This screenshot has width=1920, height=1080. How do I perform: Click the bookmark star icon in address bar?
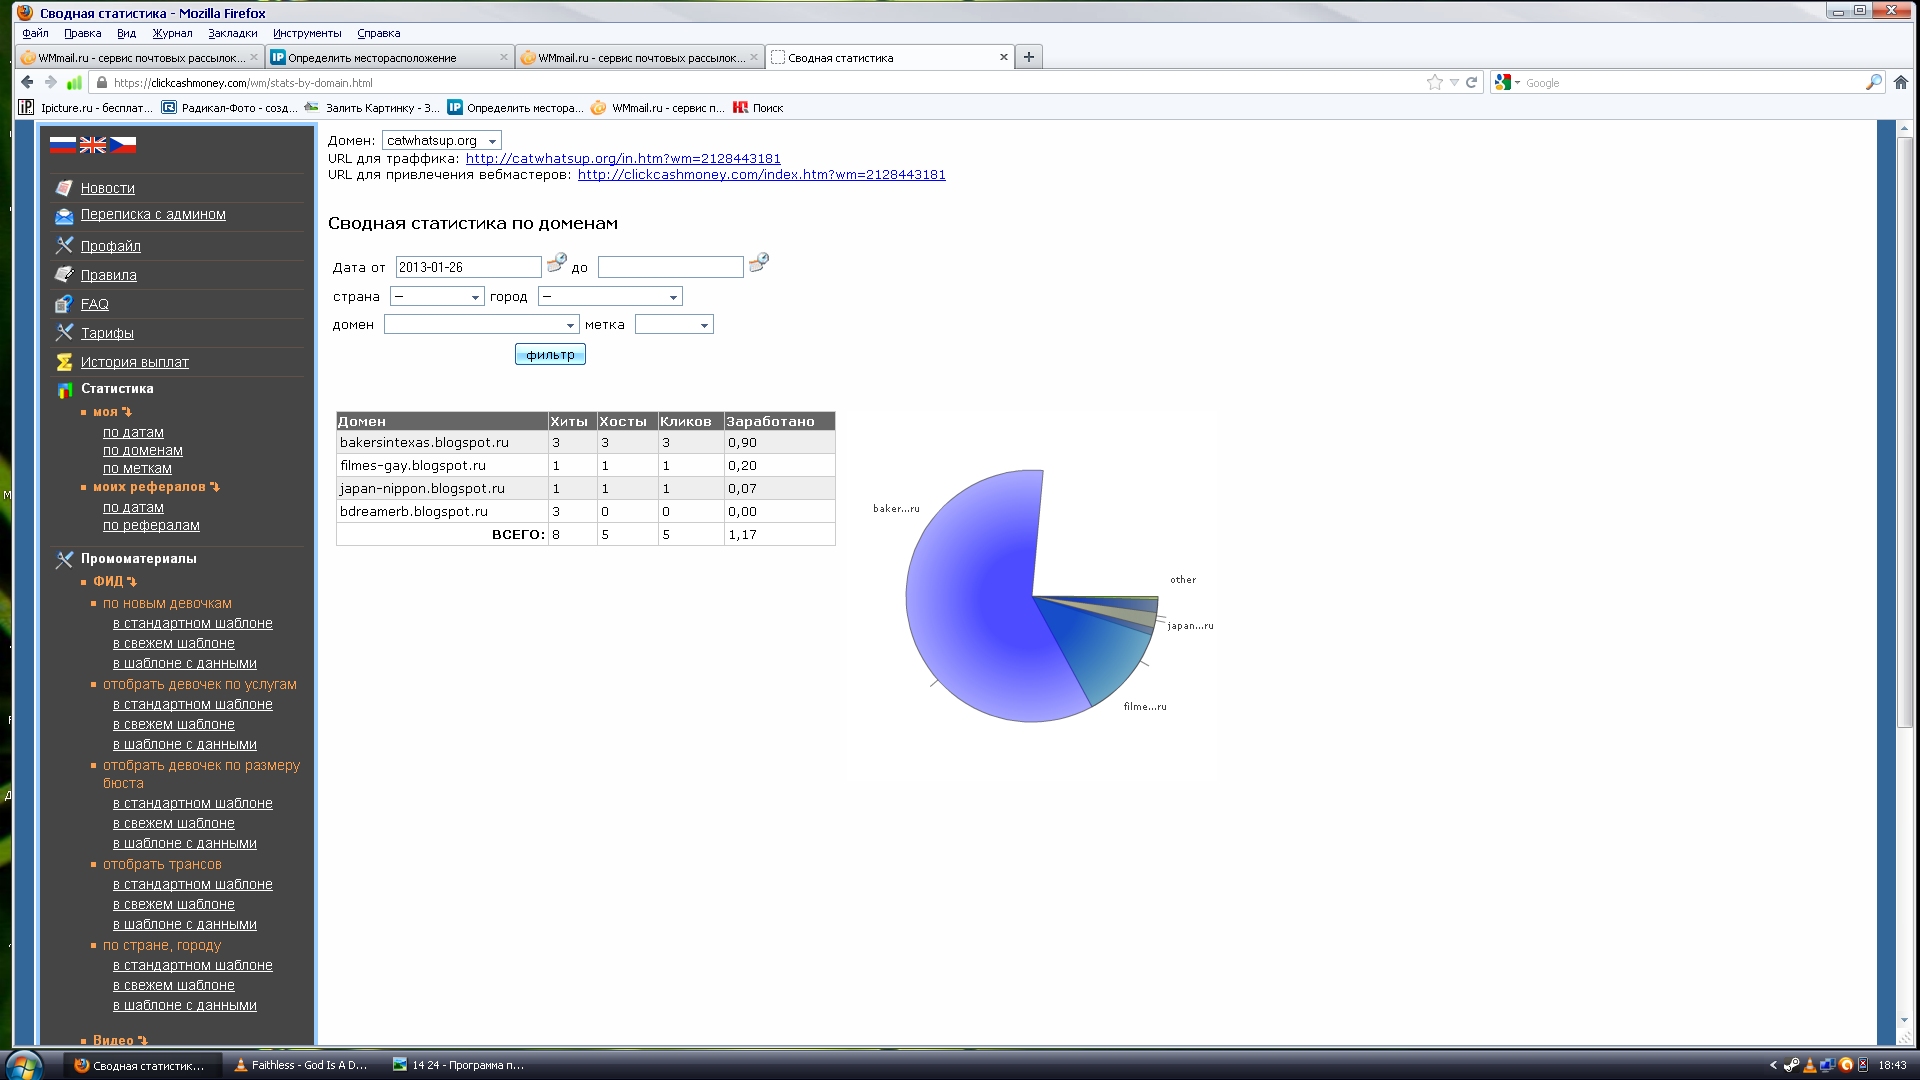coord(1435,83)
